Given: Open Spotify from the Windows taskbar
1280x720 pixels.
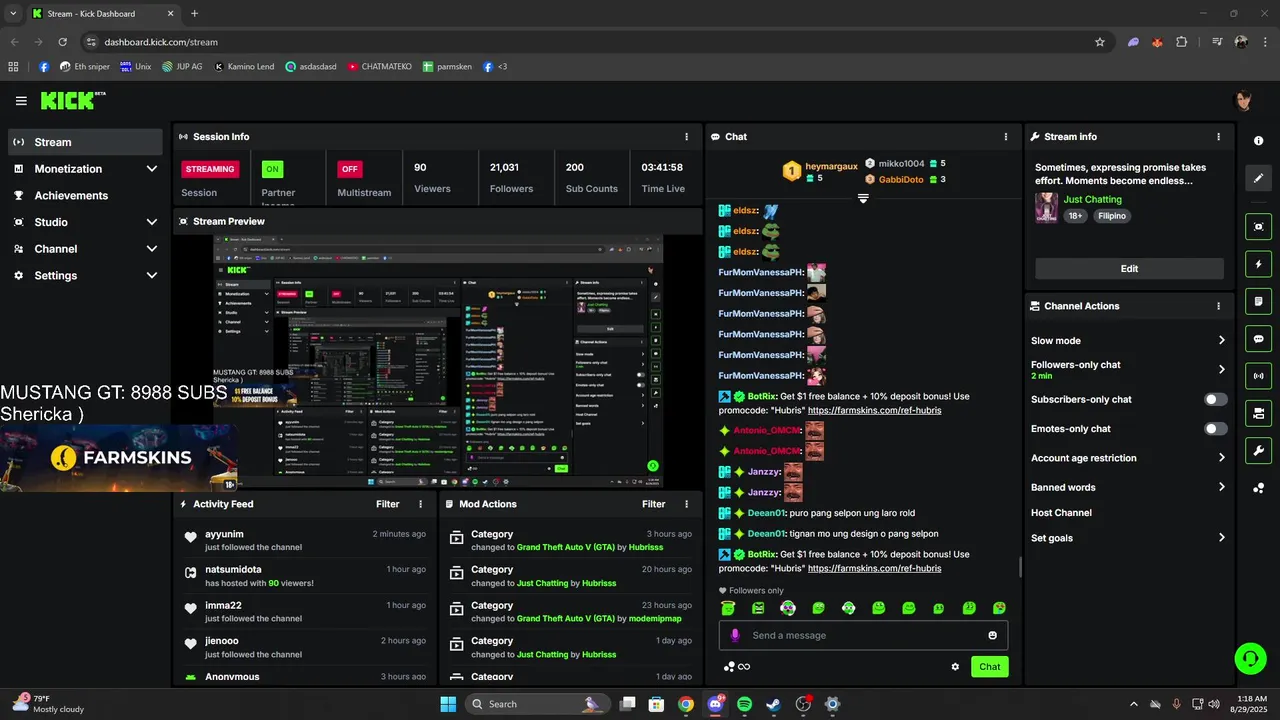Looking at the screenshot, I should (x=744, y=704).
